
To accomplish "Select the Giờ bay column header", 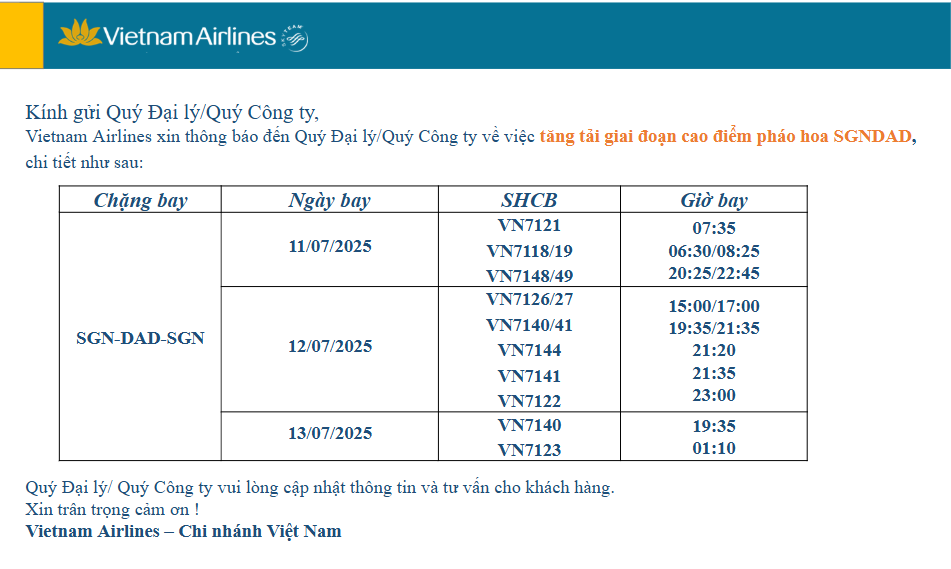I will pos(714,200).
